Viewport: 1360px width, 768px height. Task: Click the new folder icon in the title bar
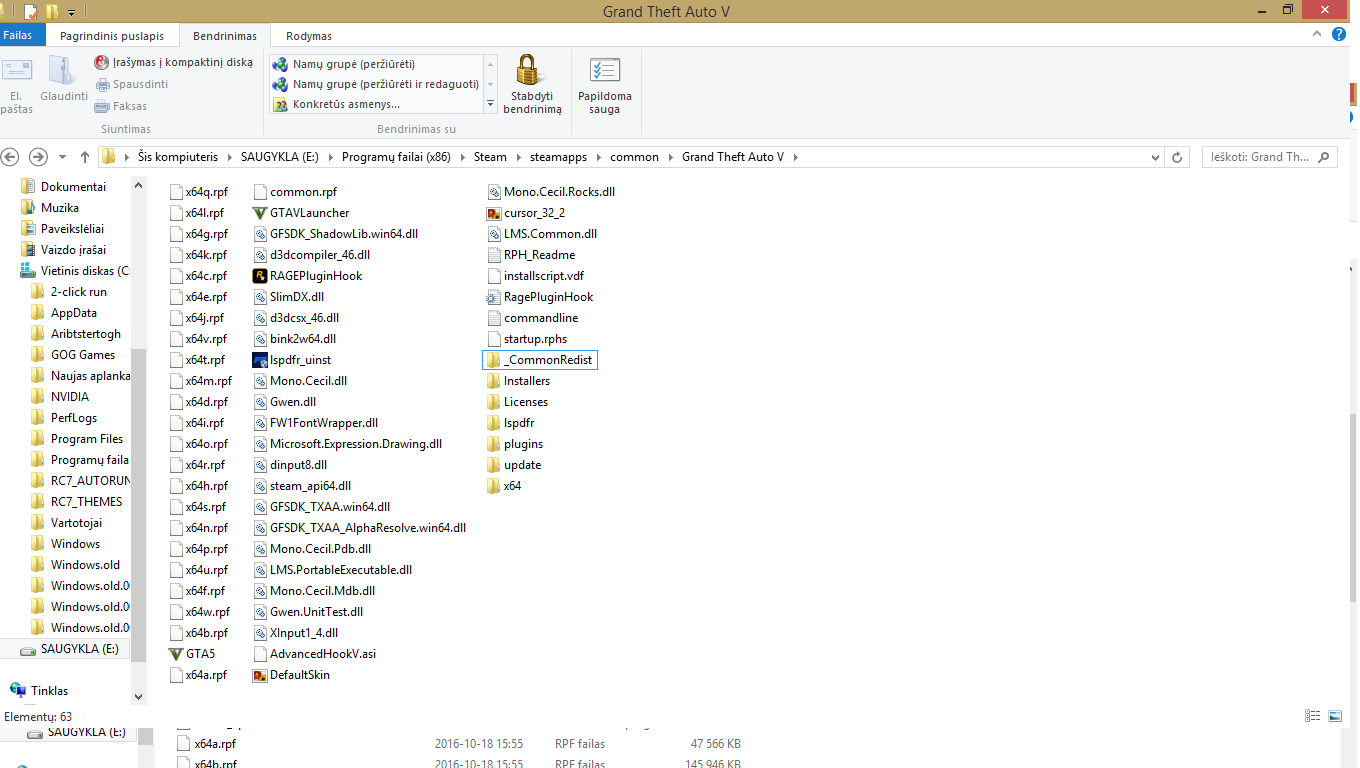click(x=52, y=12)
